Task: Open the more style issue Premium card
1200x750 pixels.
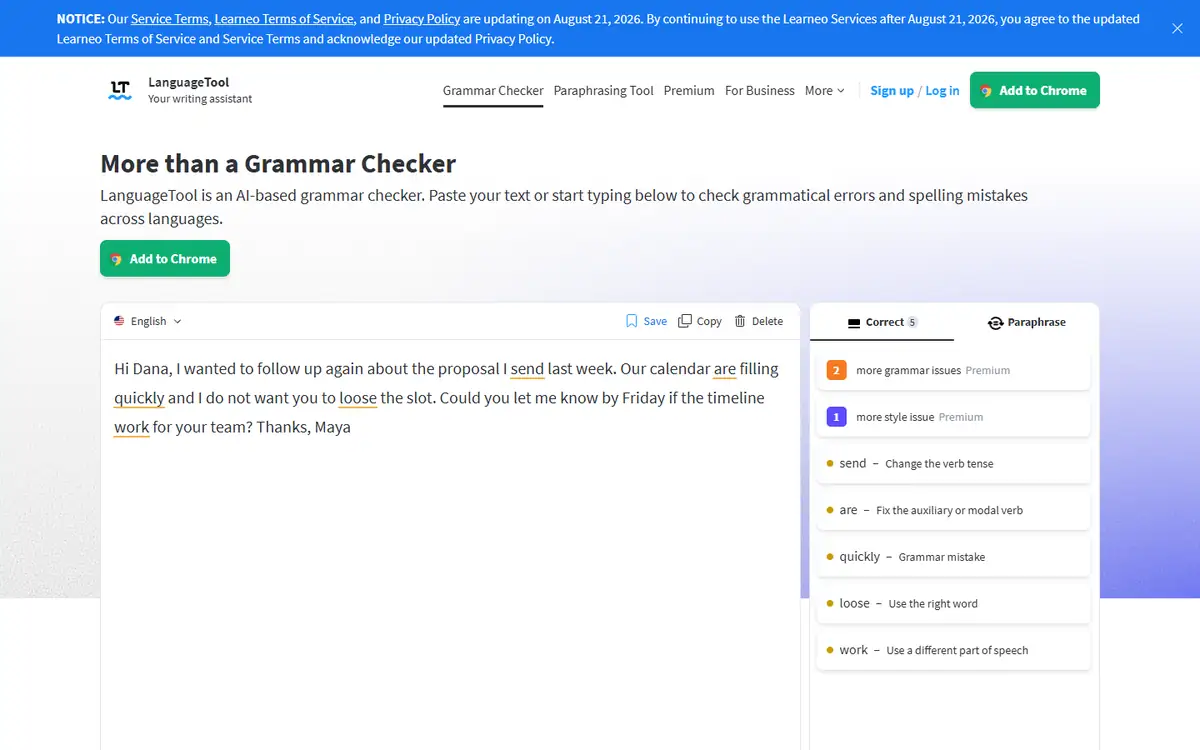Action: pos(953,417)
